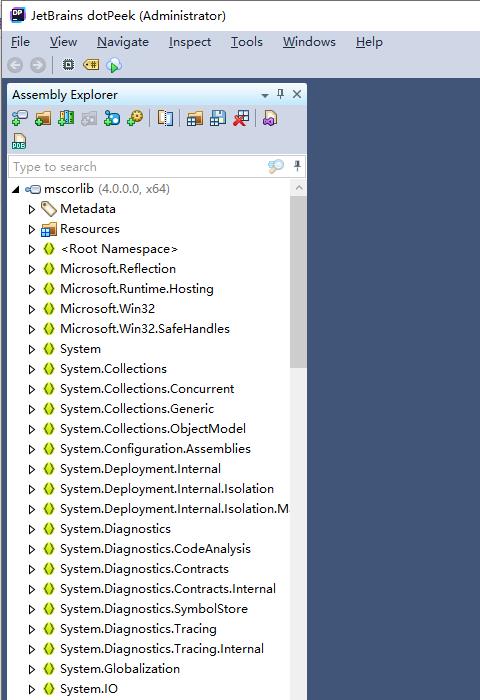480x700 pixels.
Task: Click the Open assembly icon with plus
Action: [20, 118]
